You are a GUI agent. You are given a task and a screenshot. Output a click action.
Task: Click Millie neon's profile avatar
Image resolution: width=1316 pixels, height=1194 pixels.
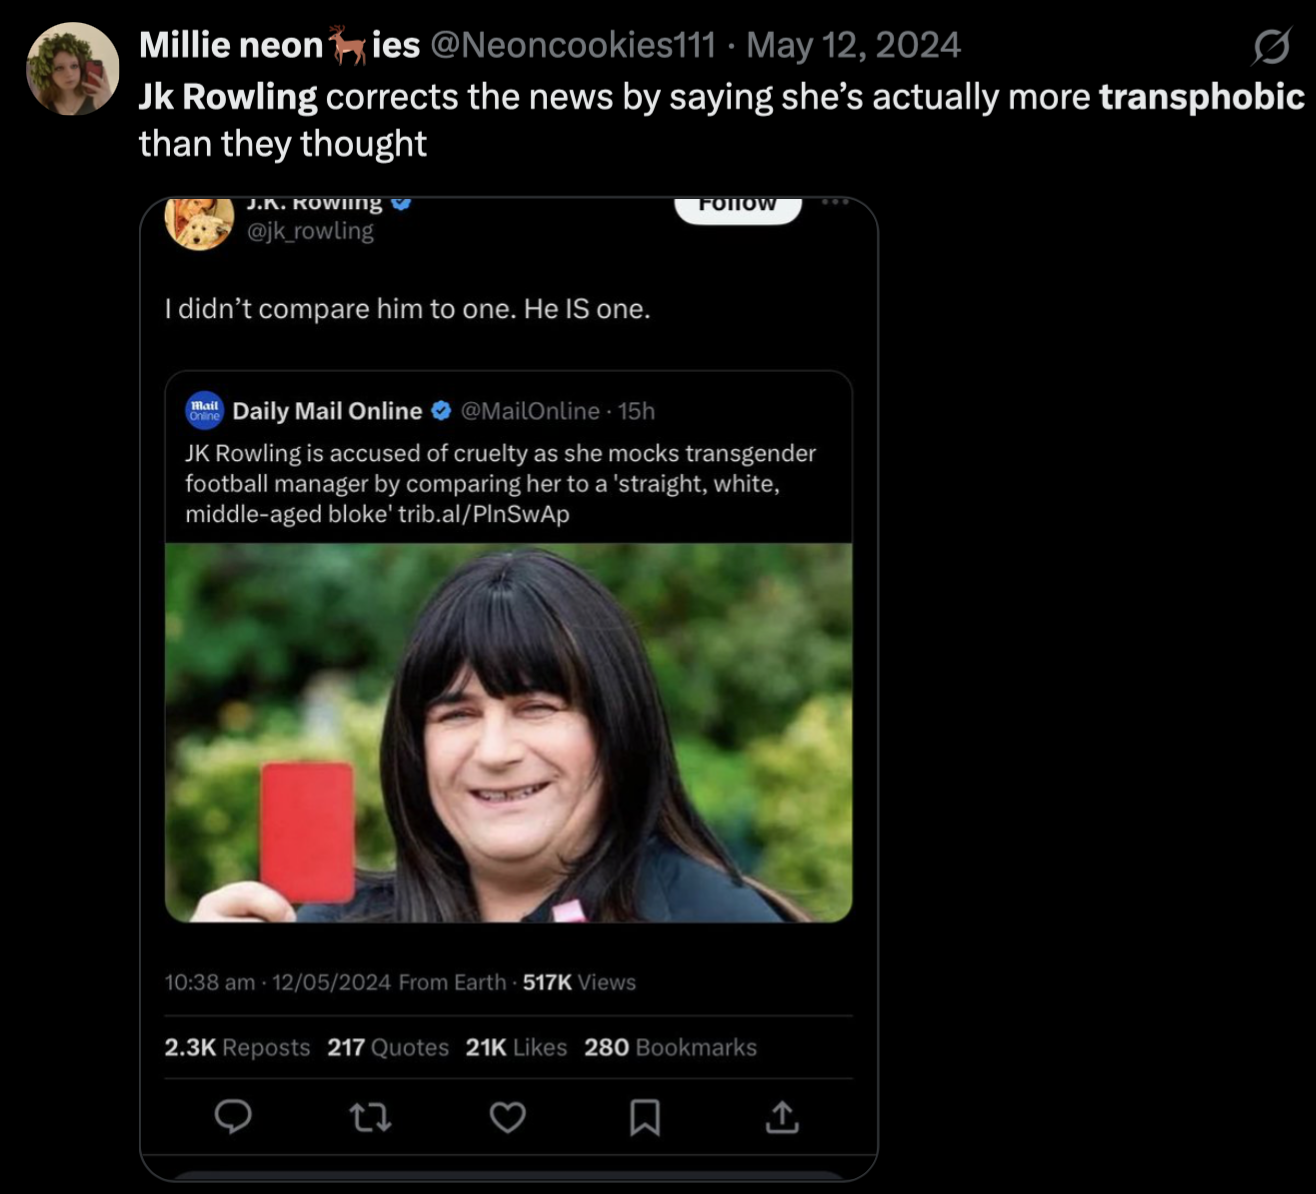click(x=72, y=68)
